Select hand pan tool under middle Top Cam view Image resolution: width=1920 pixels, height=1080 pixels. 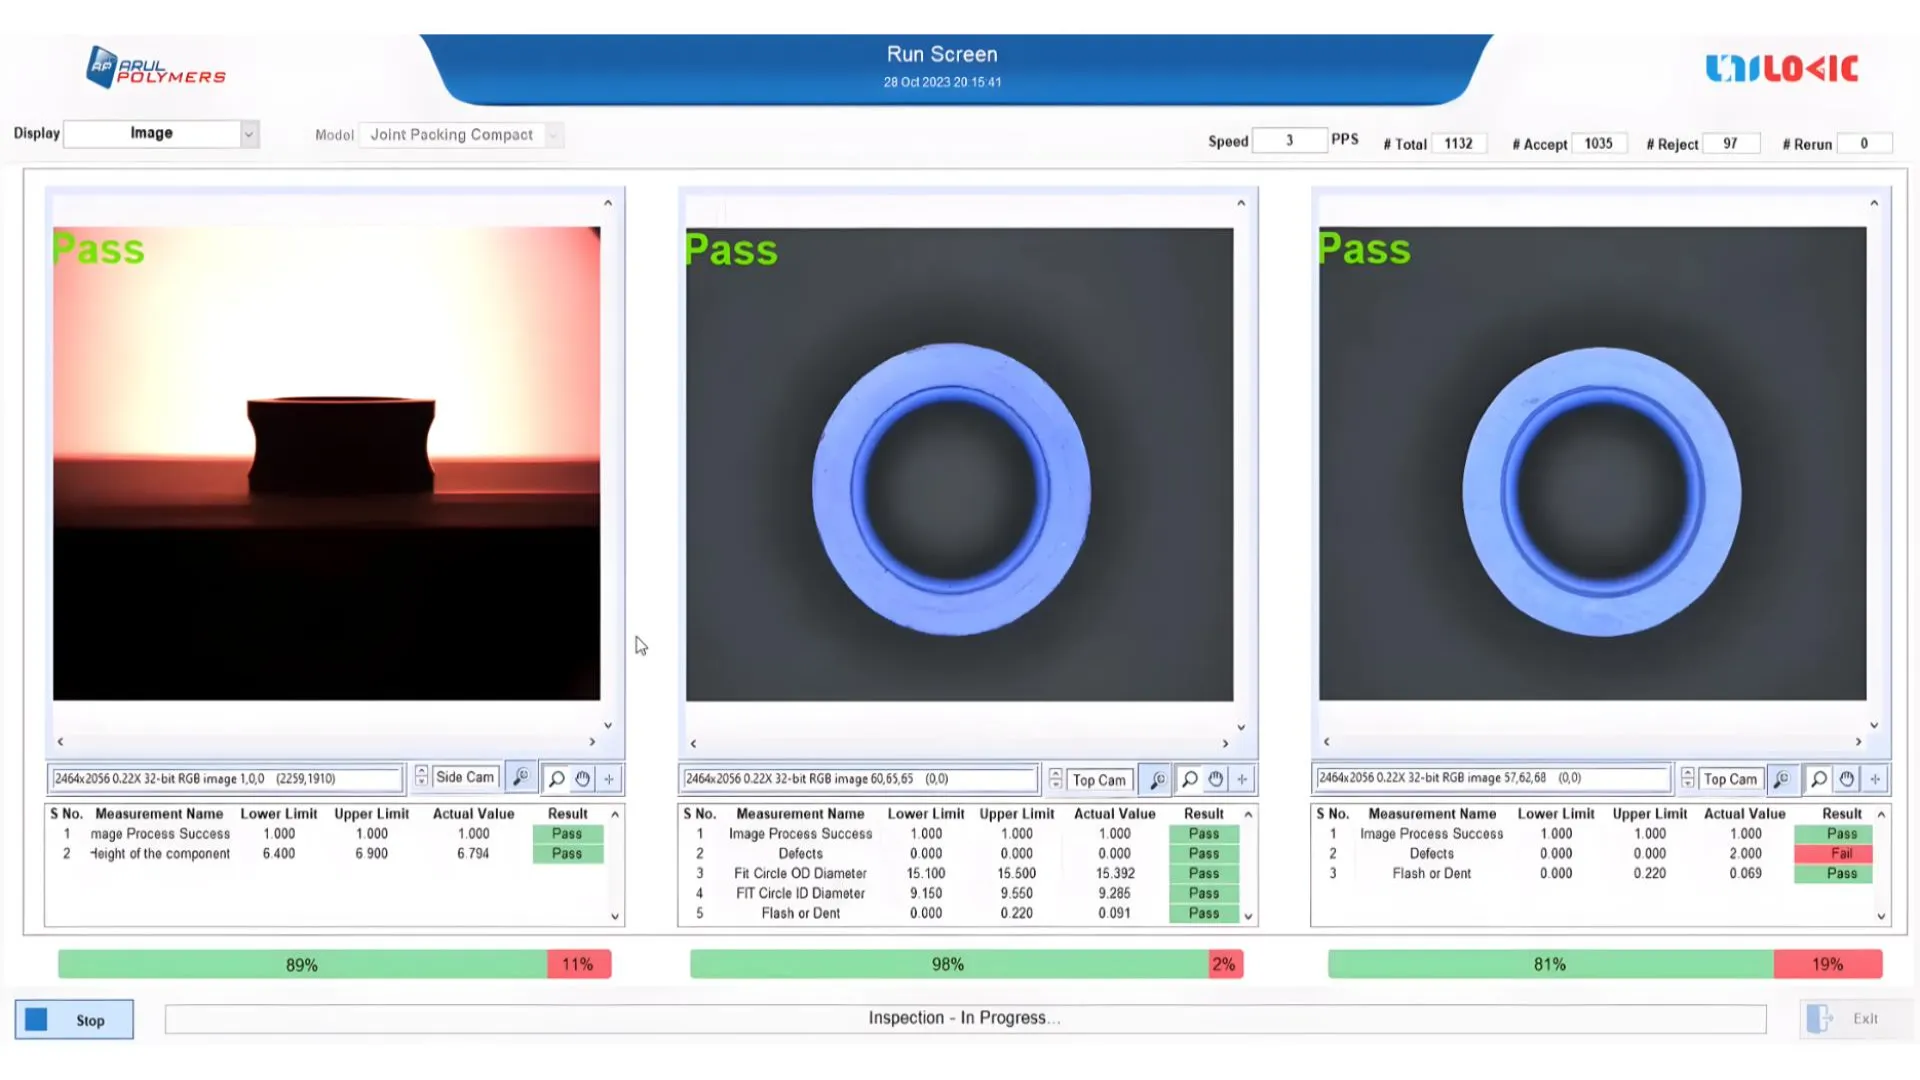tap(1216, 779)
